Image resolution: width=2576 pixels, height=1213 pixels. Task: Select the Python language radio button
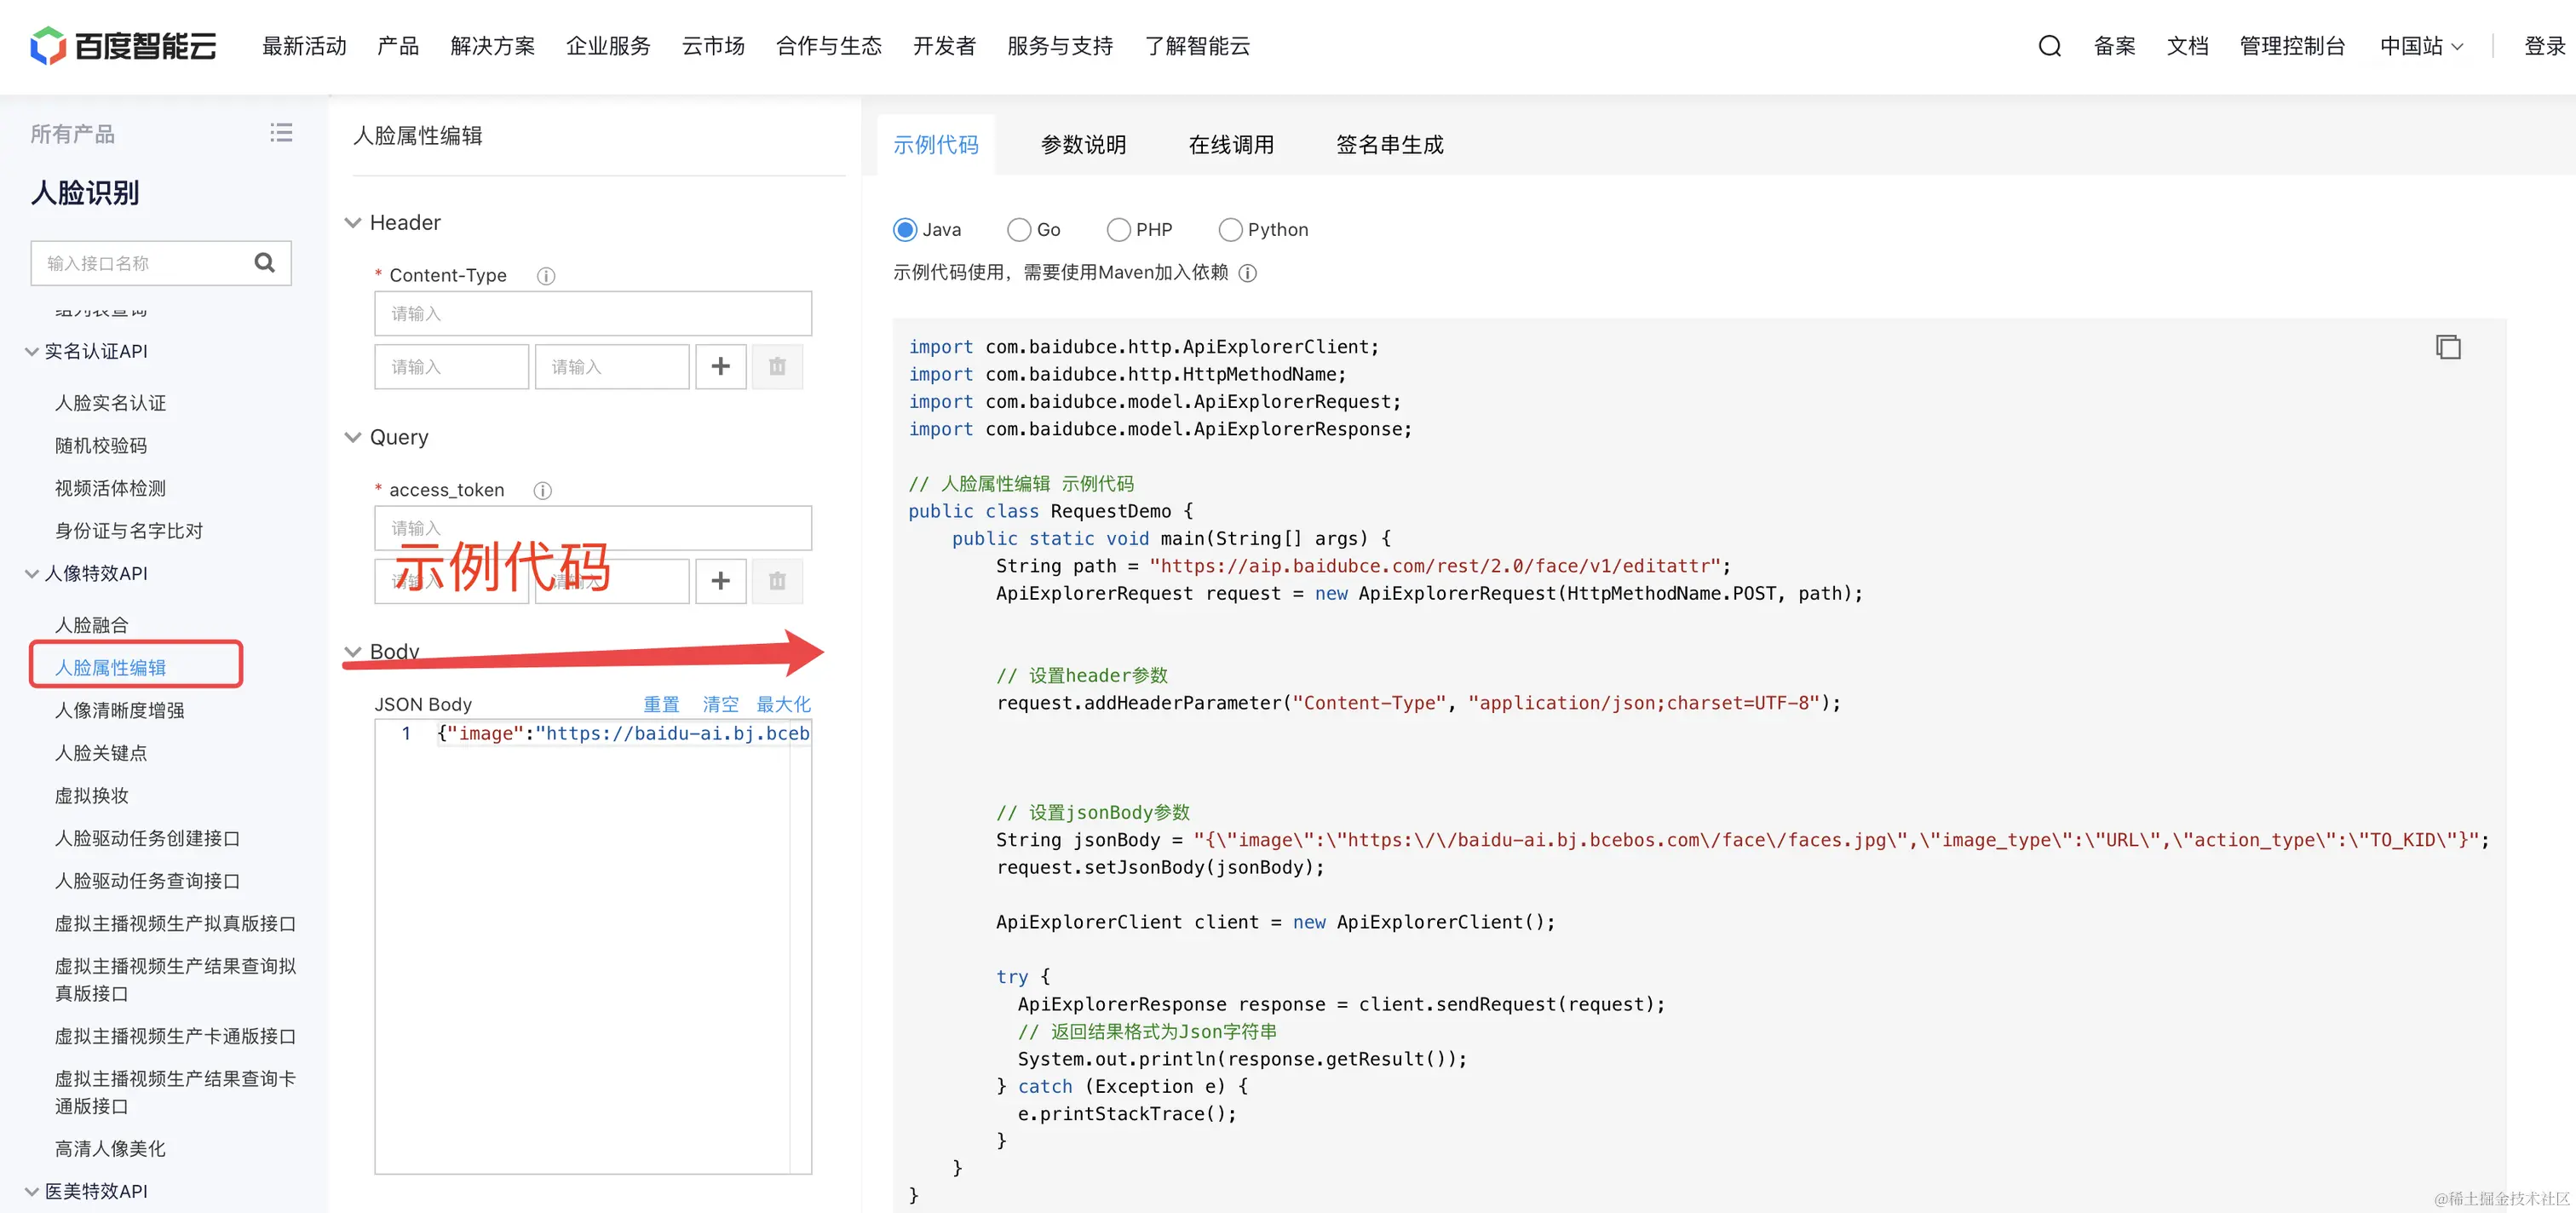tap(1230, 230)
